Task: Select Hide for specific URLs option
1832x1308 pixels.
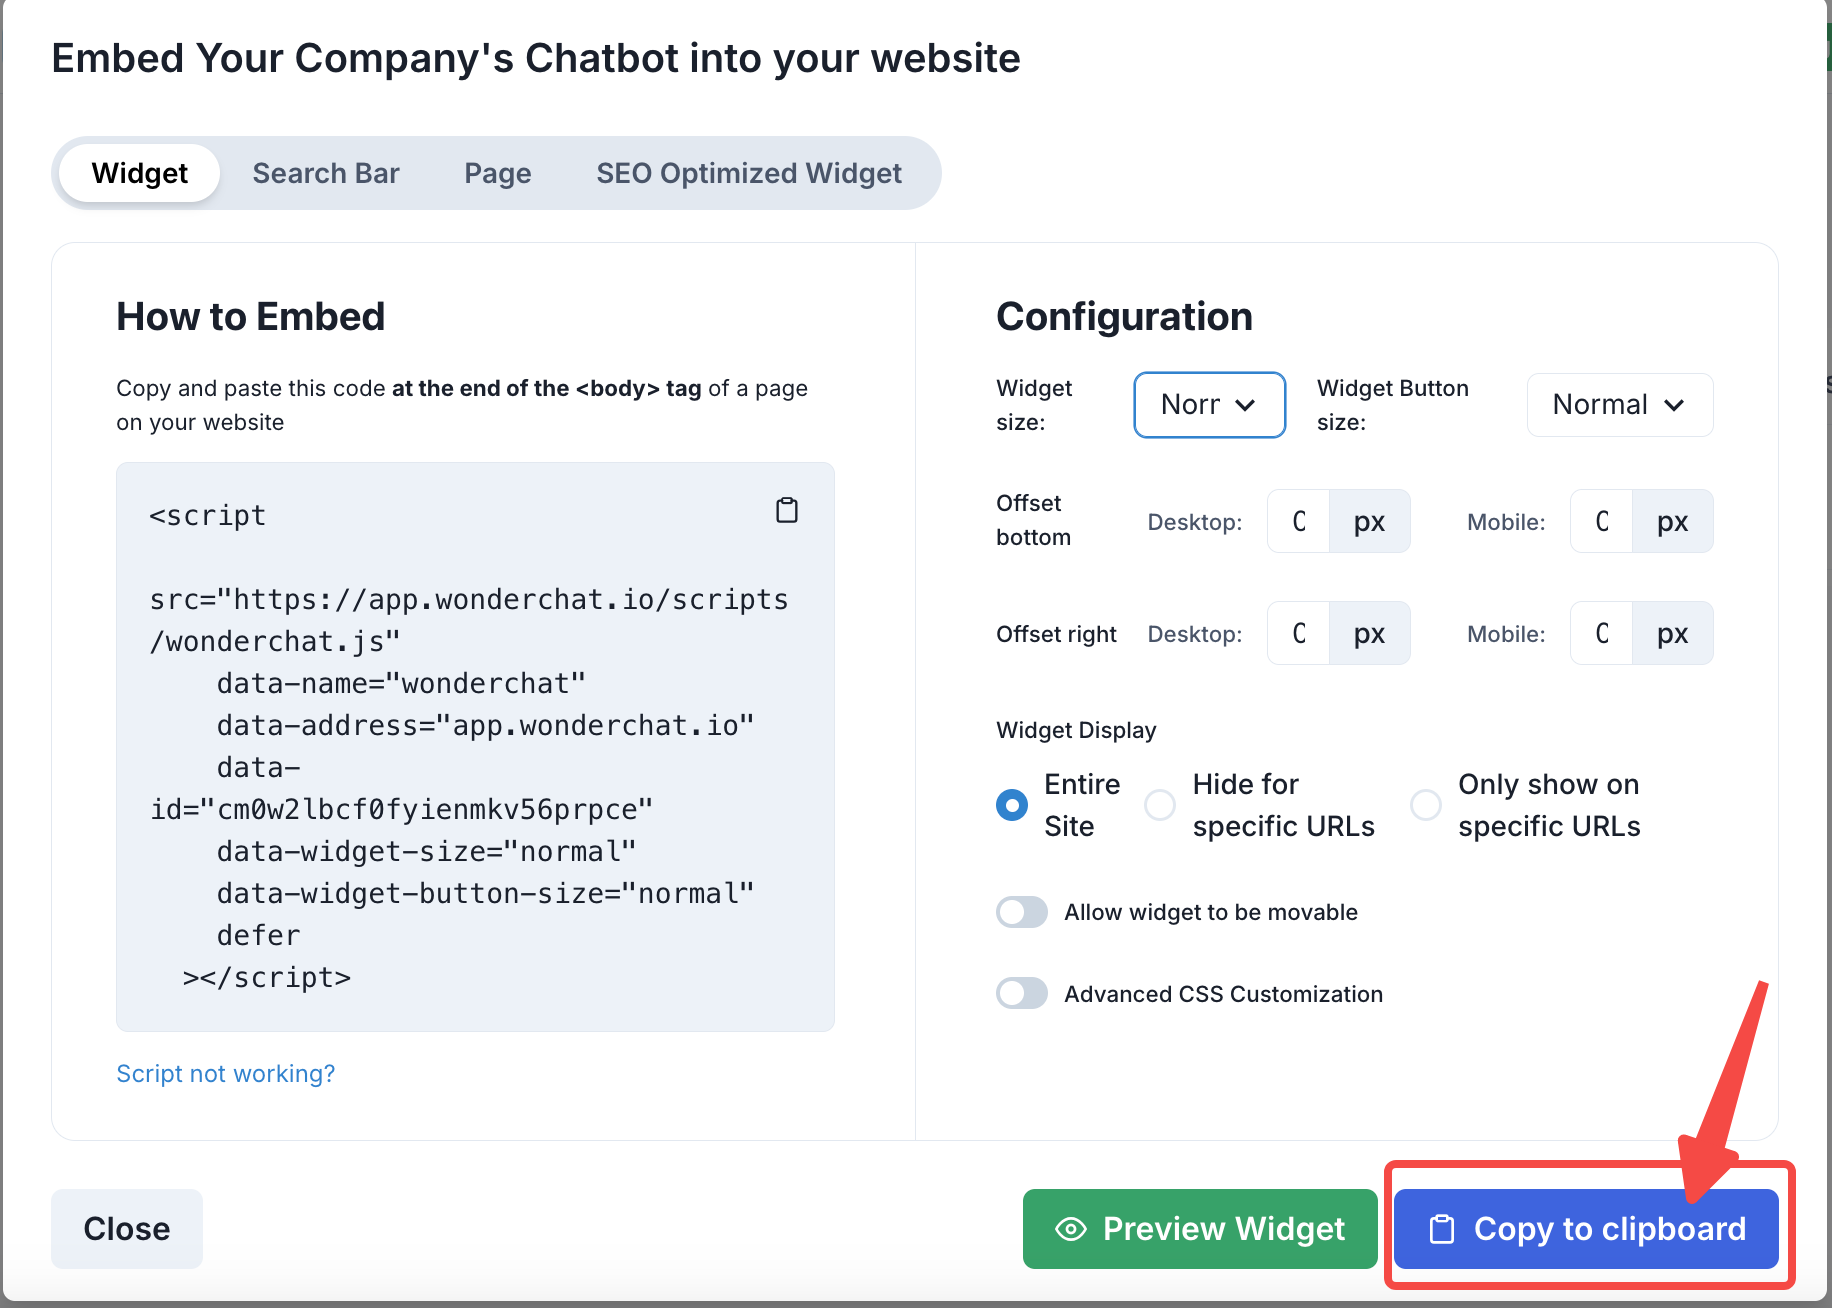Action: [1160, 805]
